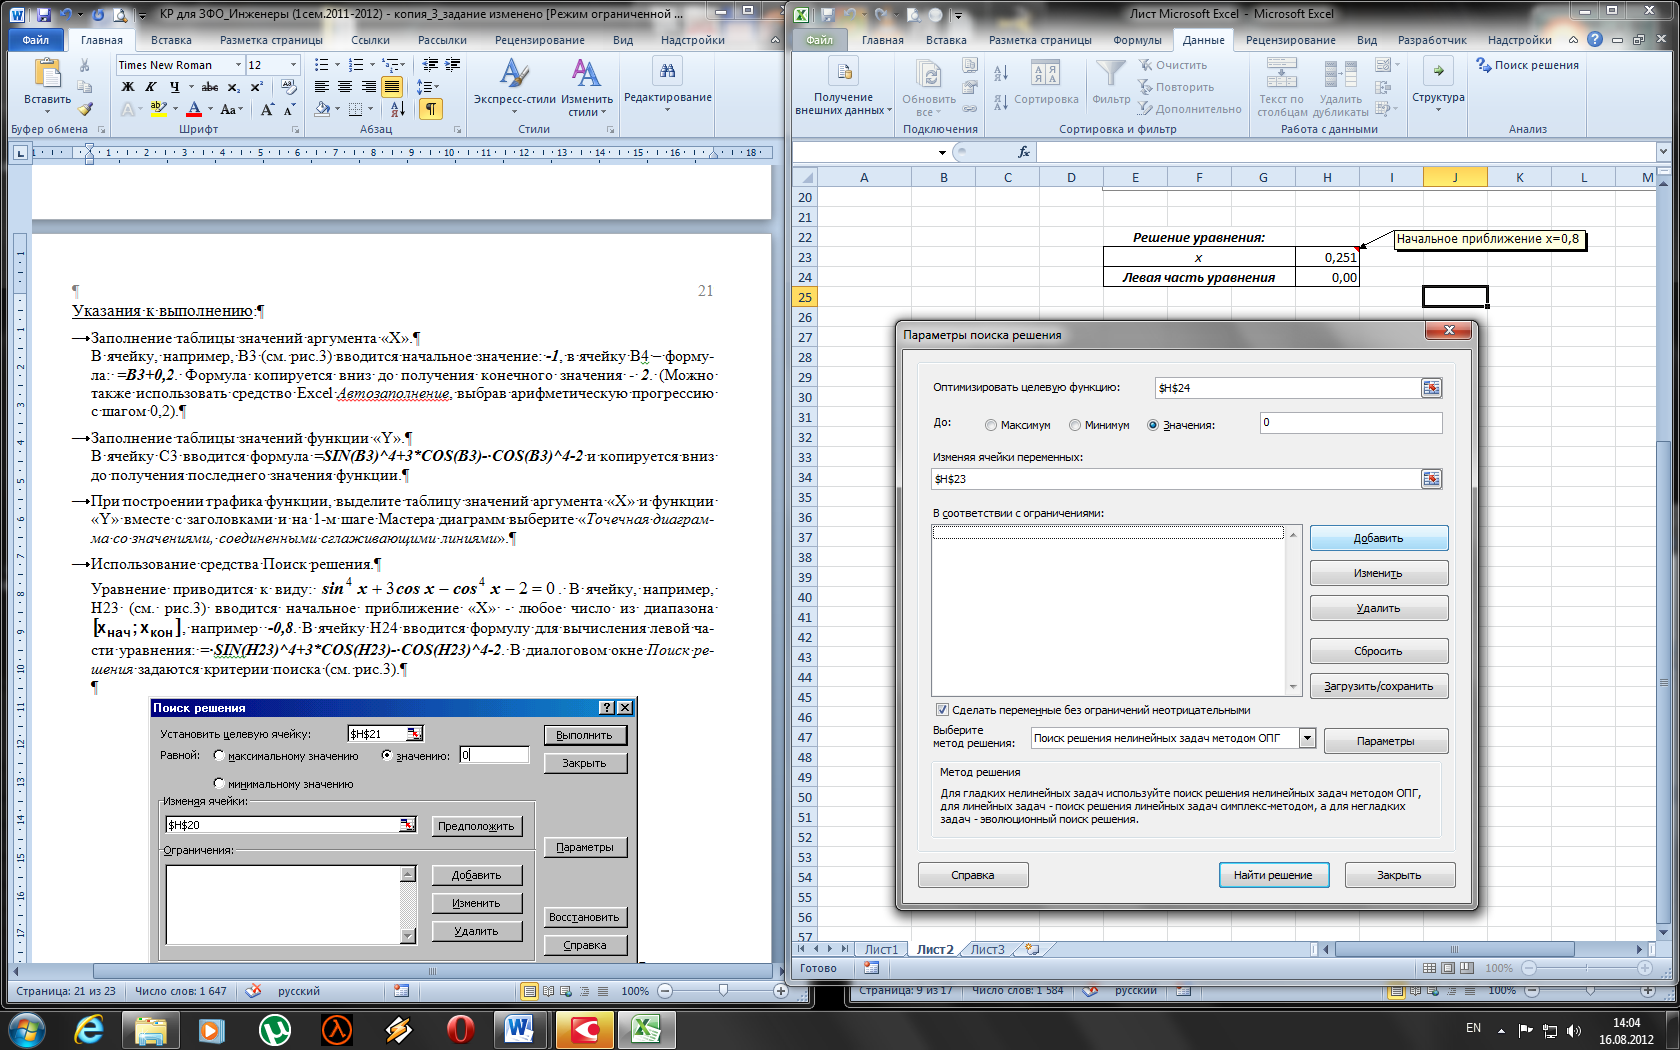The image size is (1680, 1050).
Task: Click the Сбросить button in the dialog
Action: click(1379, 651)
